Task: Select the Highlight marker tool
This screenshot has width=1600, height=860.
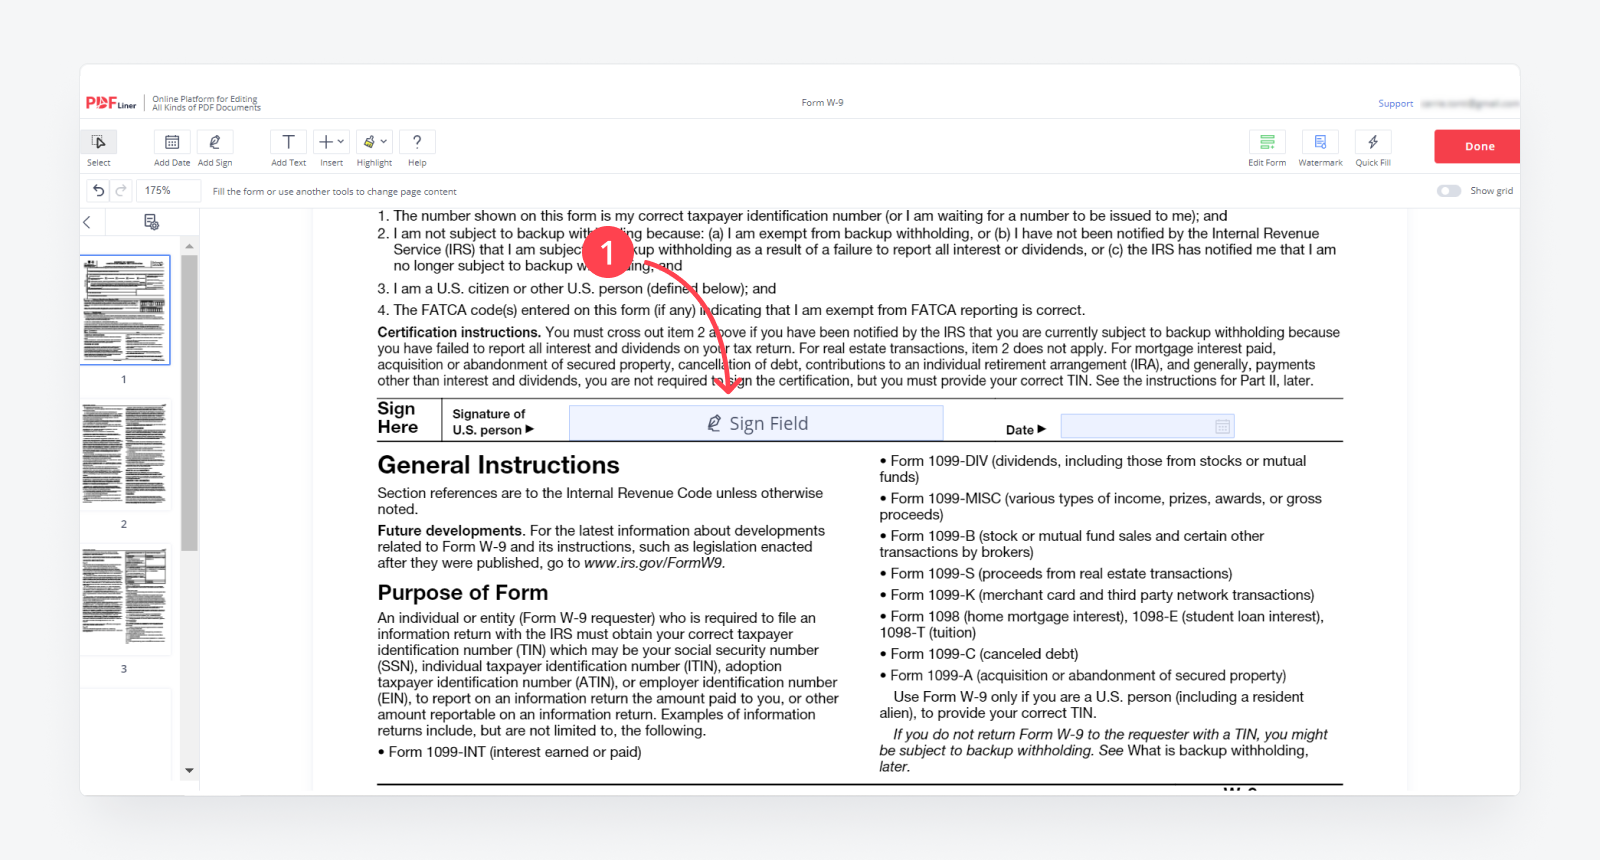Action: pos(369,142)
